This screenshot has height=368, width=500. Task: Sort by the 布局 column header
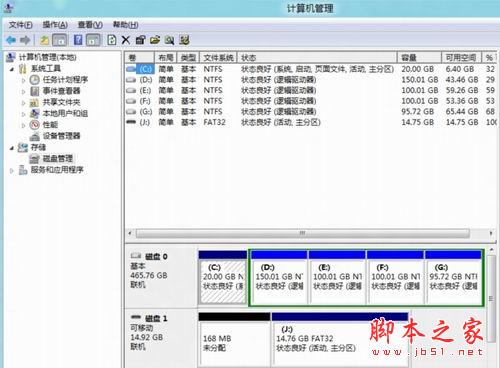[x=166, y=57]
